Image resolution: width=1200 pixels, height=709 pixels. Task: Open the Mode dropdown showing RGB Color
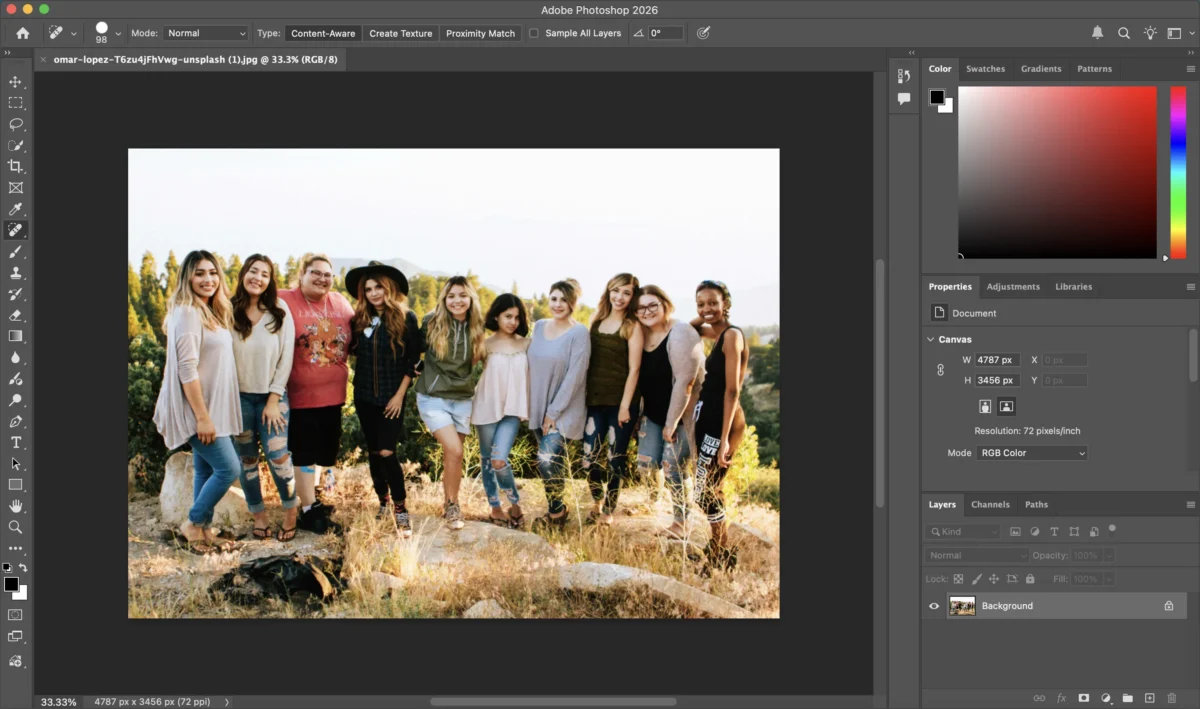(x=1032, y=452)
